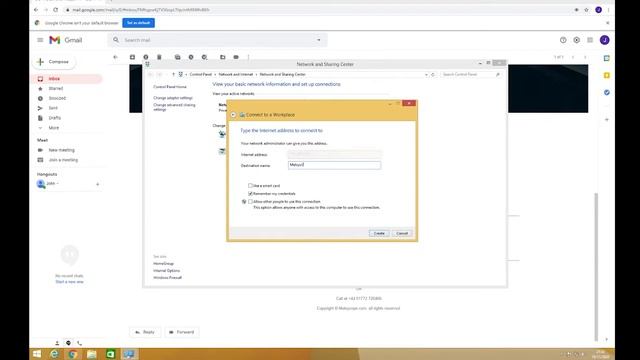Click the Gmail logo

coord(66,40)
